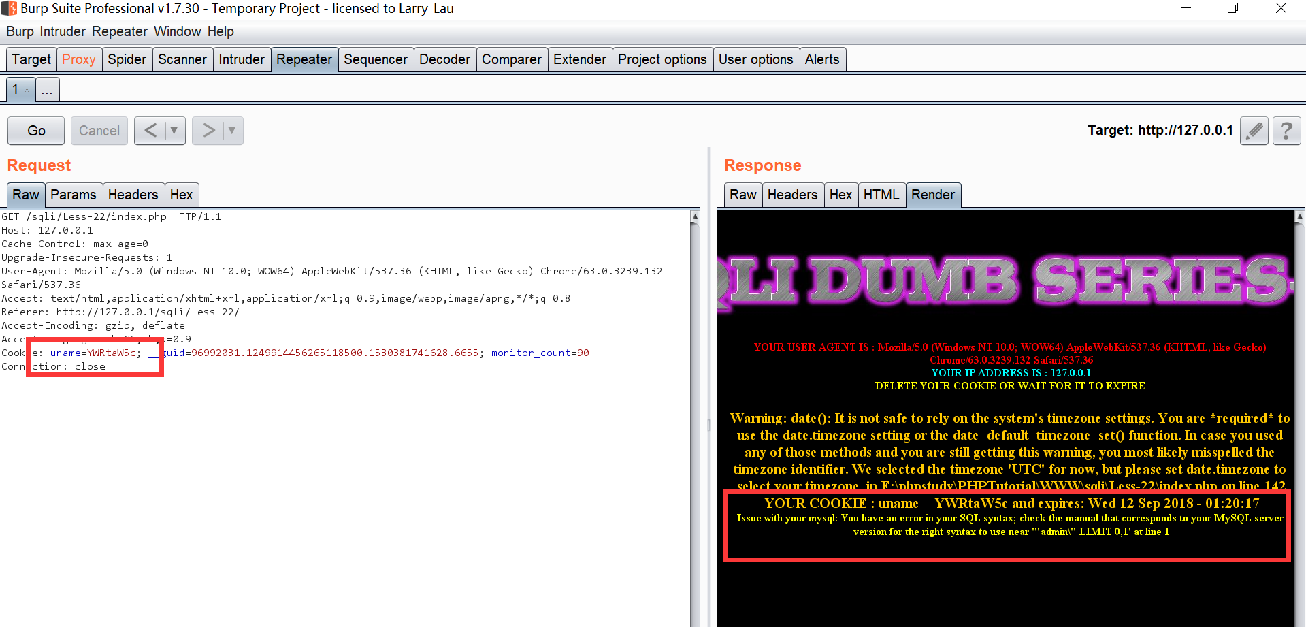Open the Burp menu
This screenshot has height=627, width=1307.
tap(20, 32)
